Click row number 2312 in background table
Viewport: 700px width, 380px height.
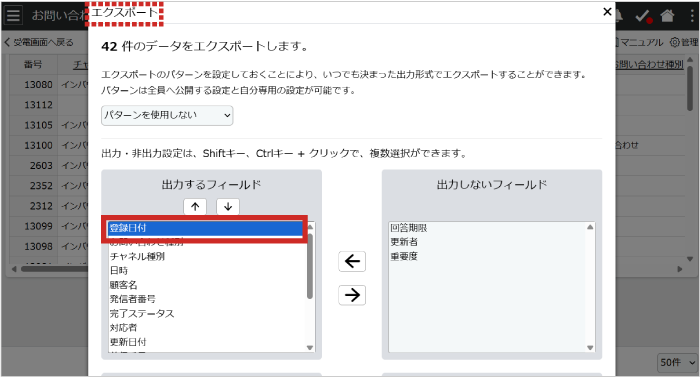coord(41,206)
